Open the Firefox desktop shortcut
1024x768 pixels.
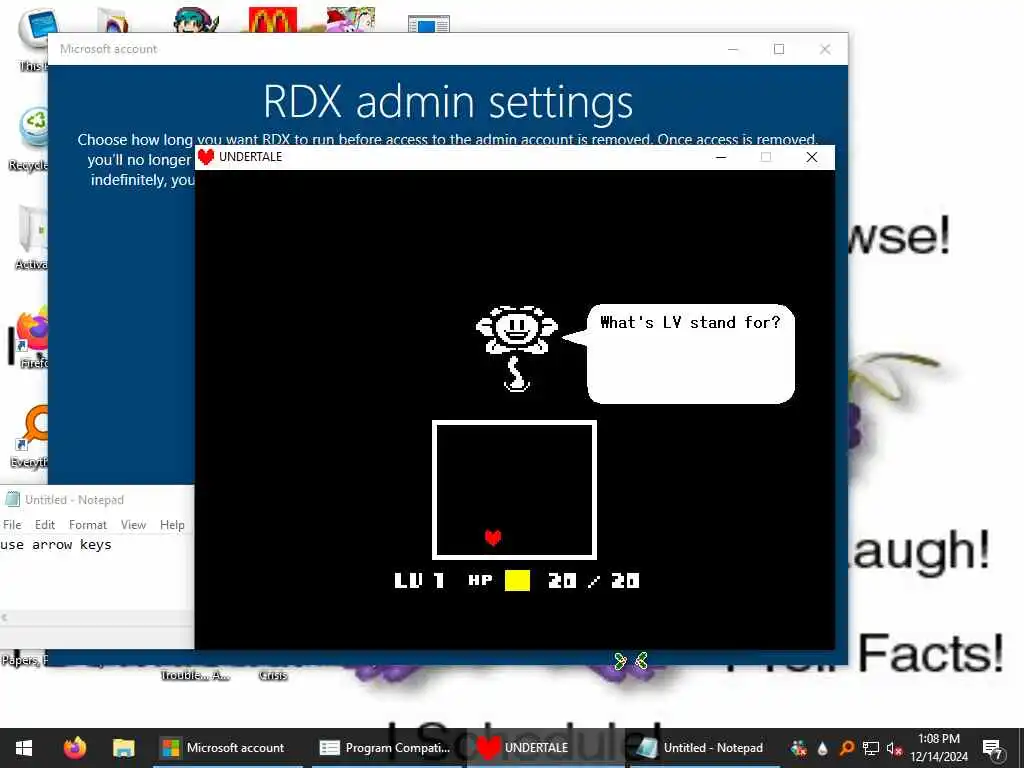[31, 337]
